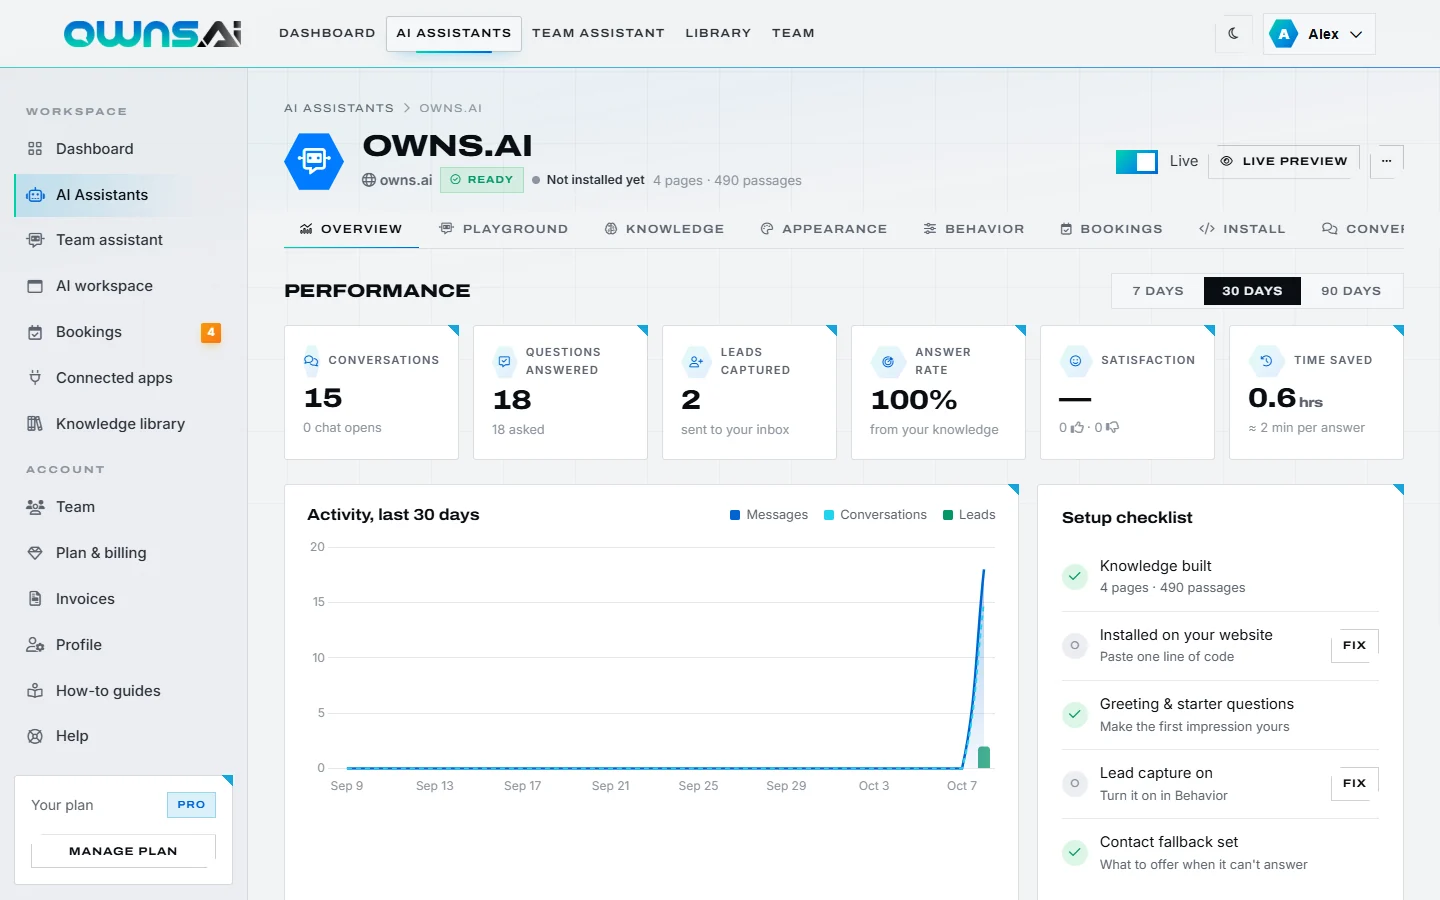
Task: Click Lead capture on status circle
Action: (1075, 783)
